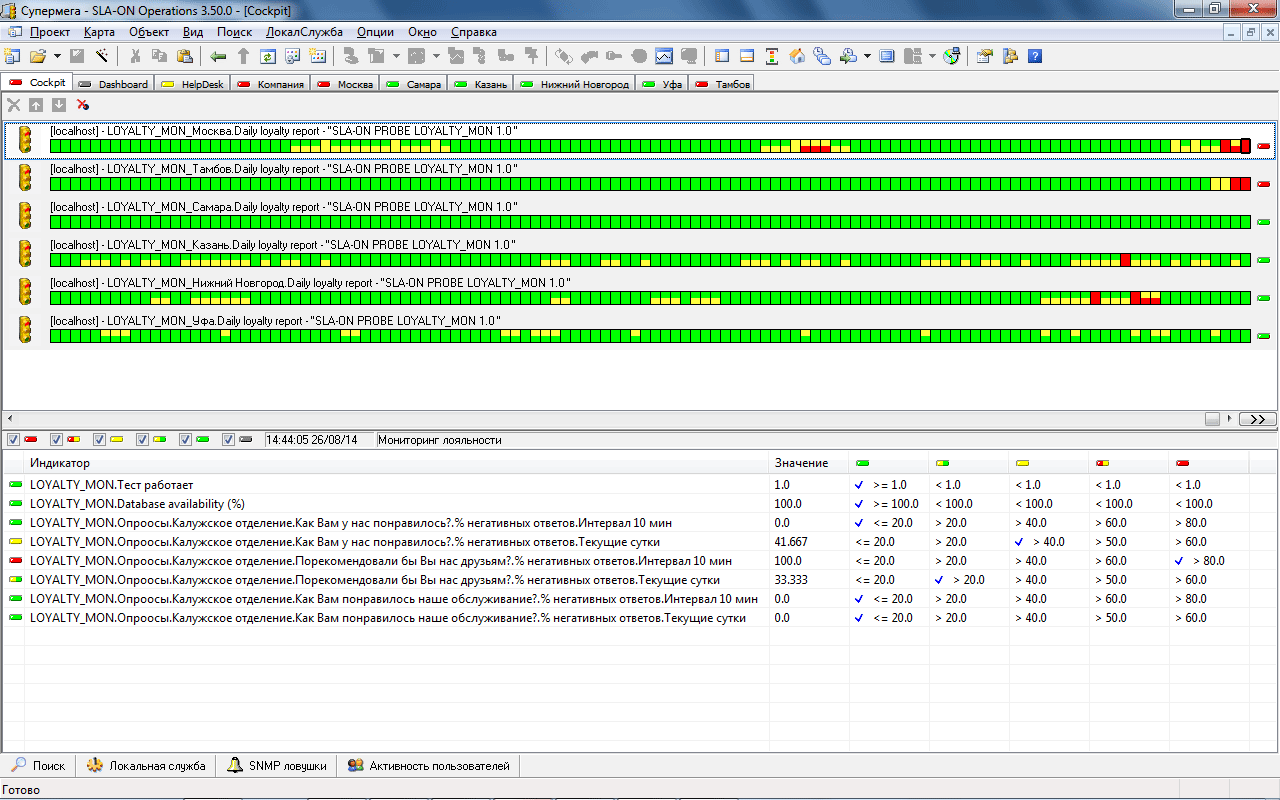Screen dimensions: 1280x800
Task: Click the green back arrow toolbar icon
Action: coord(219,56)
